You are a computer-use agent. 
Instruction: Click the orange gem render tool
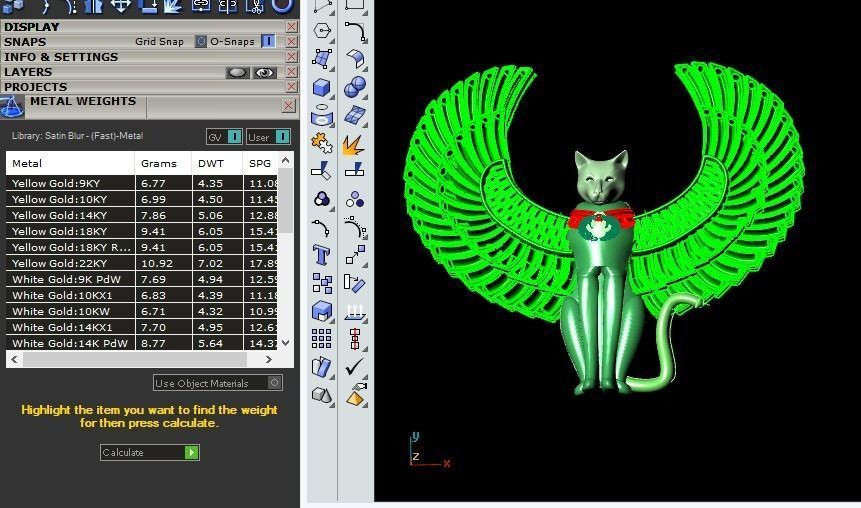tap(356, 395)
